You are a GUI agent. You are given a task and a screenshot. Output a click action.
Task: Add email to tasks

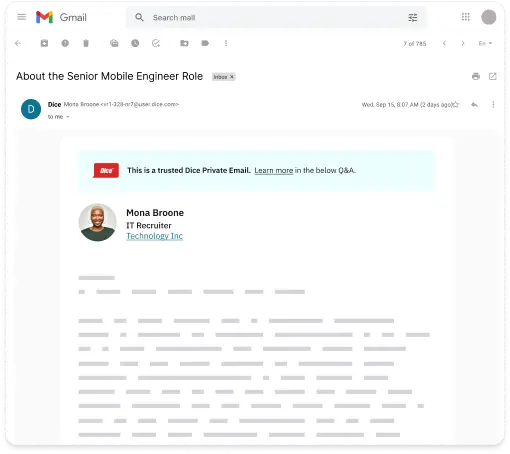[x=156, y=43]
